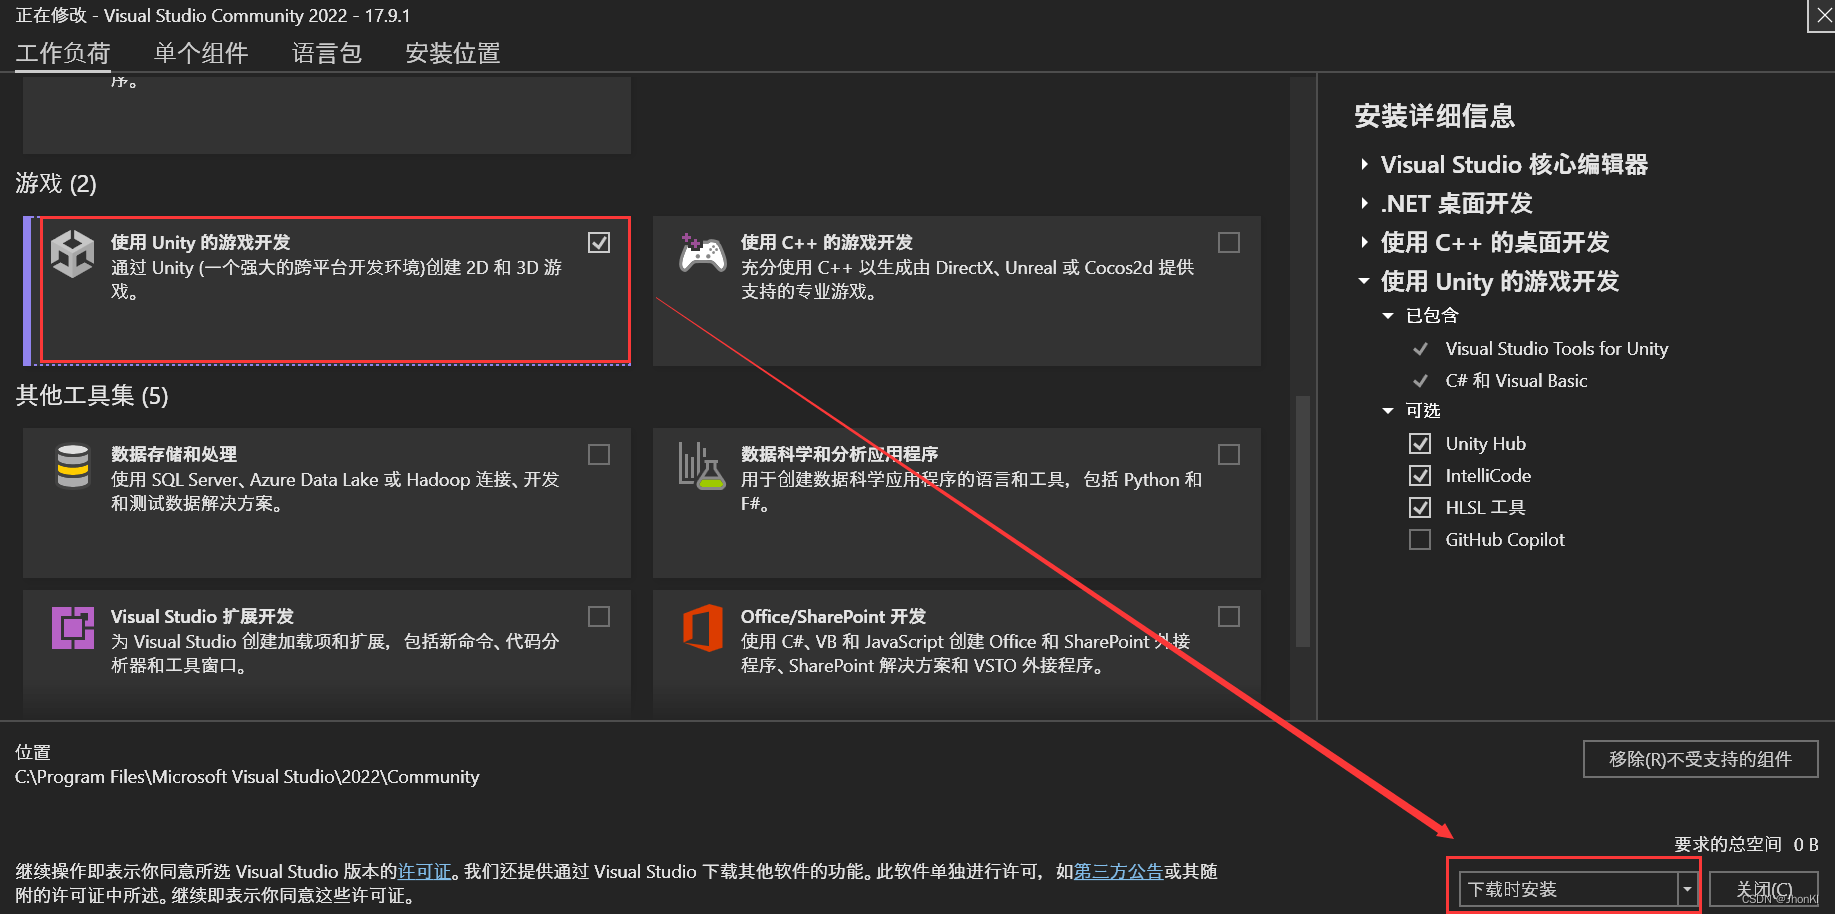Click 移除(R)不受支持的组件 button
This screenshot has height=914, width=1835.
[x=1701, y=759]
